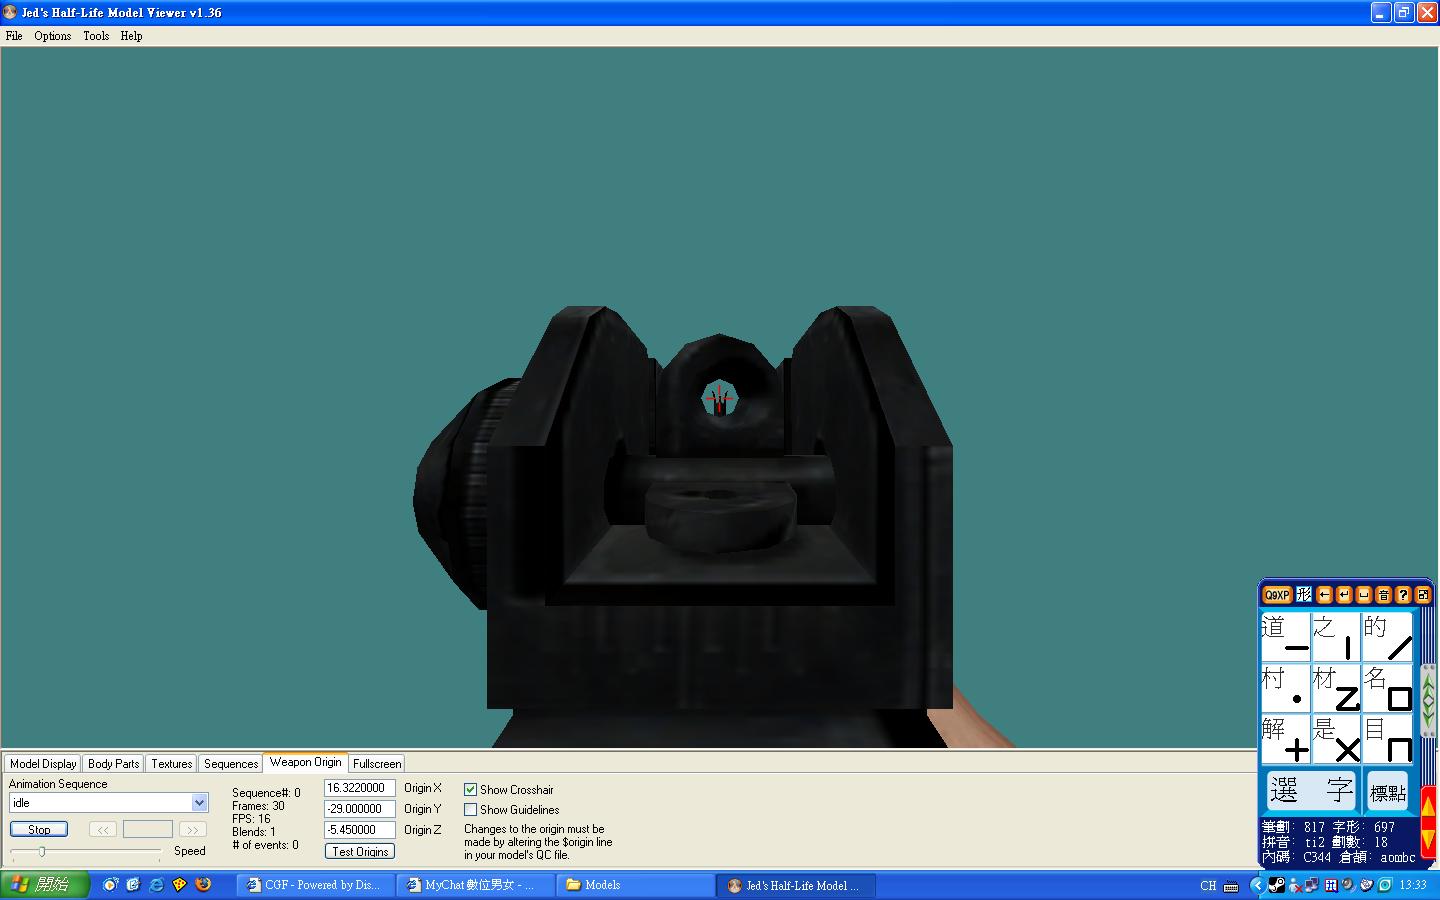The height and width of the screenshot is (900, 1440).
Task: Select the 的 slash stroke key
Action: pos(1388,637)
